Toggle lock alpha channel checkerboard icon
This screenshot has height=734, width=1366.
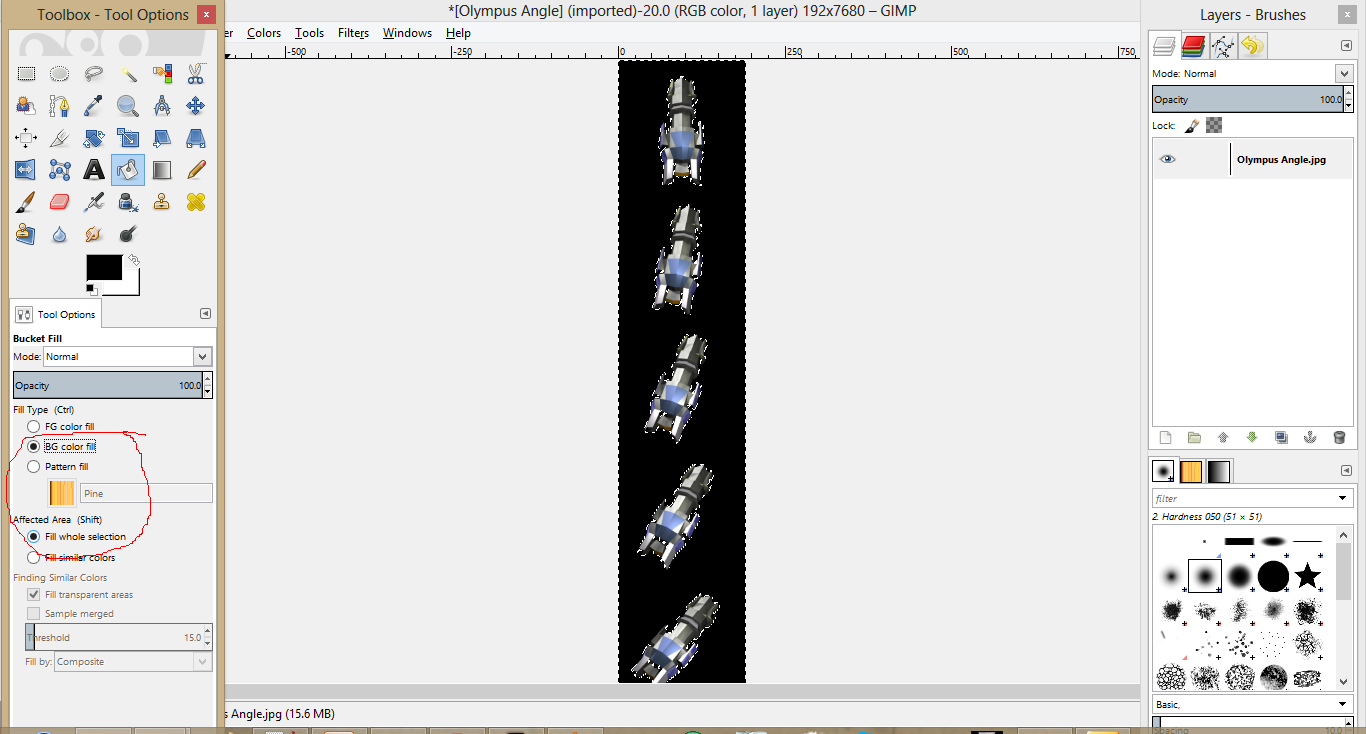tap(1214, 126)
